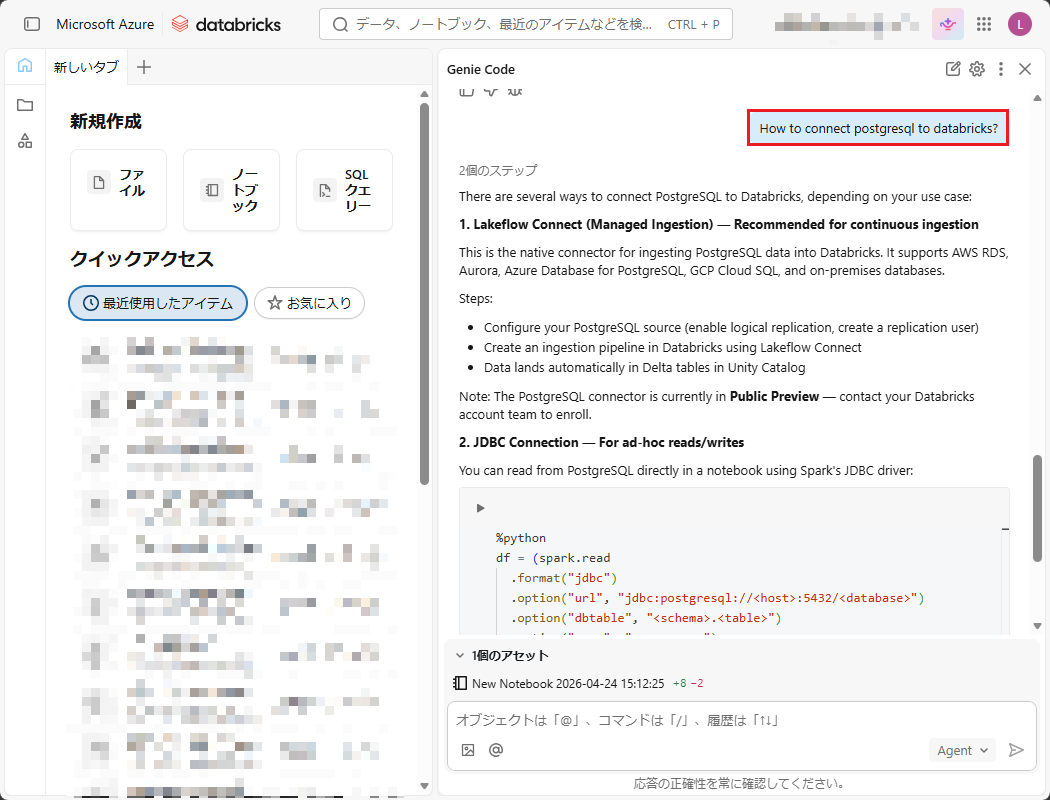The height and width of the screenshot is (800, 1050).
Task: Create a new ノートブック
Action: [231, 190]
